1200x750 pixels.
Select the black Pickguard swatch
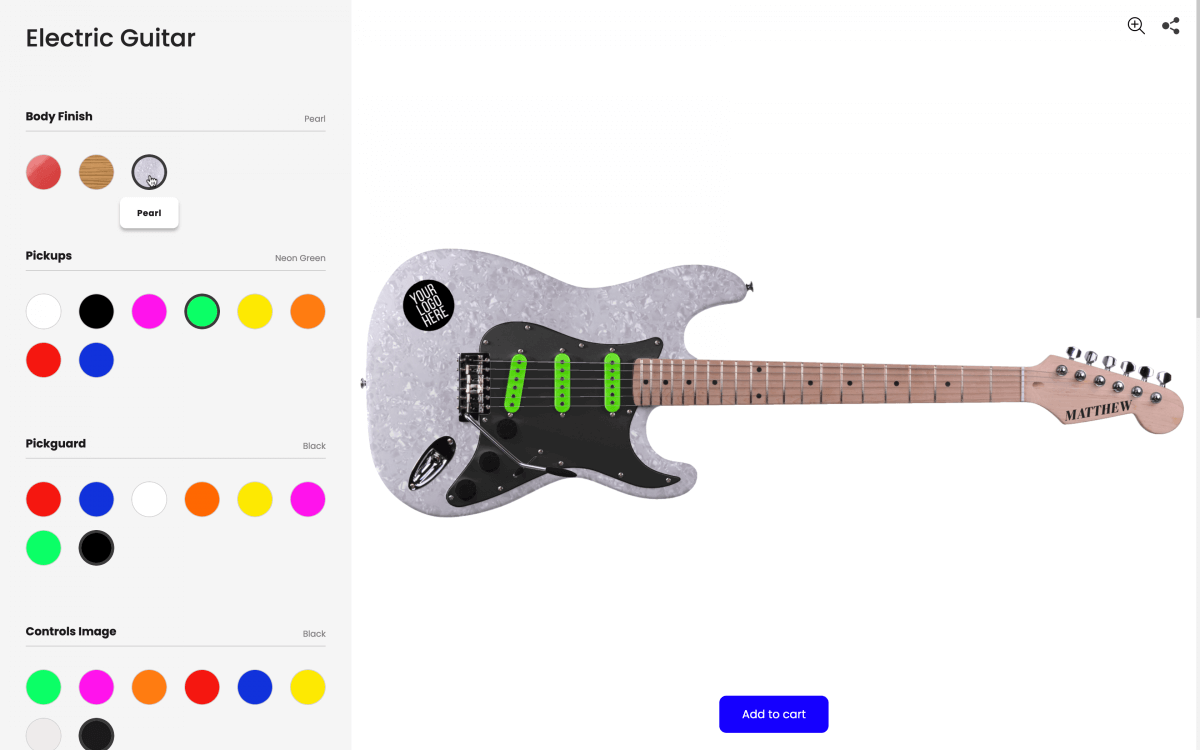(96, 548)
